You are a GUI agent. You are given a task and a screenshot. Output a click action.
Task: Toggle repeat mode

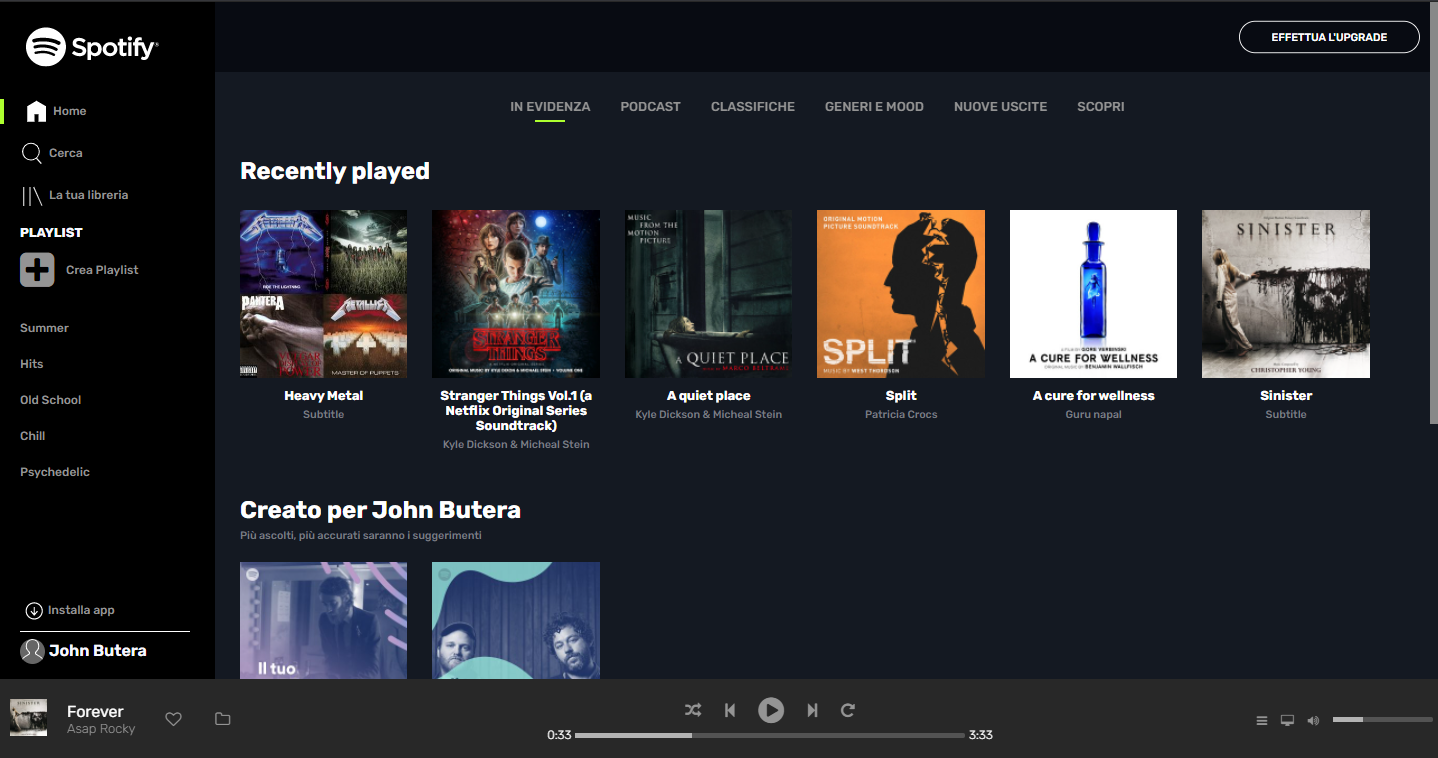point(847,710)
